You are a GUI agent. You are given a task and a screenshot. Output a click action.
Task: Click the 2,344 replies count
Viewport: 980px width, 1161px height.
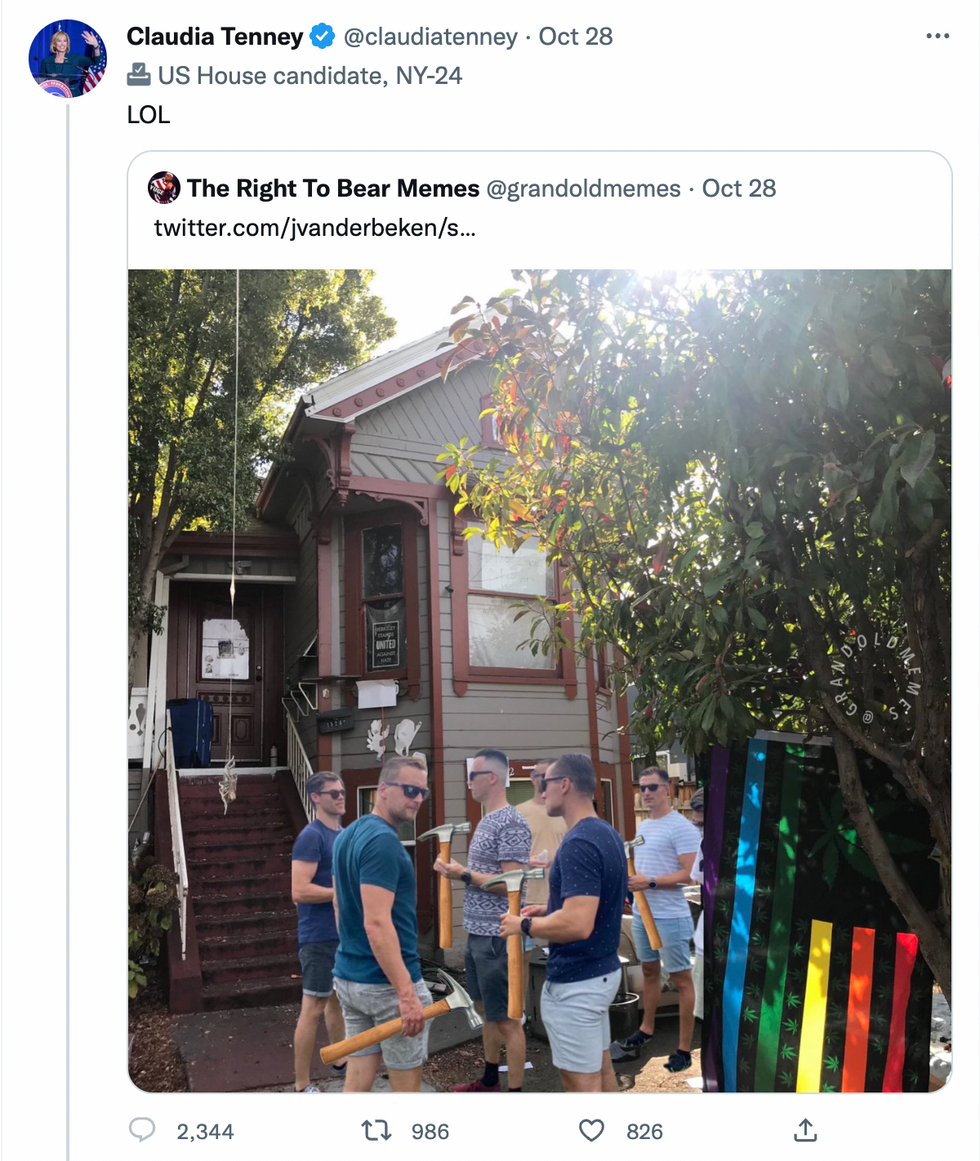pyautogui.click(x=205, y=1131)
